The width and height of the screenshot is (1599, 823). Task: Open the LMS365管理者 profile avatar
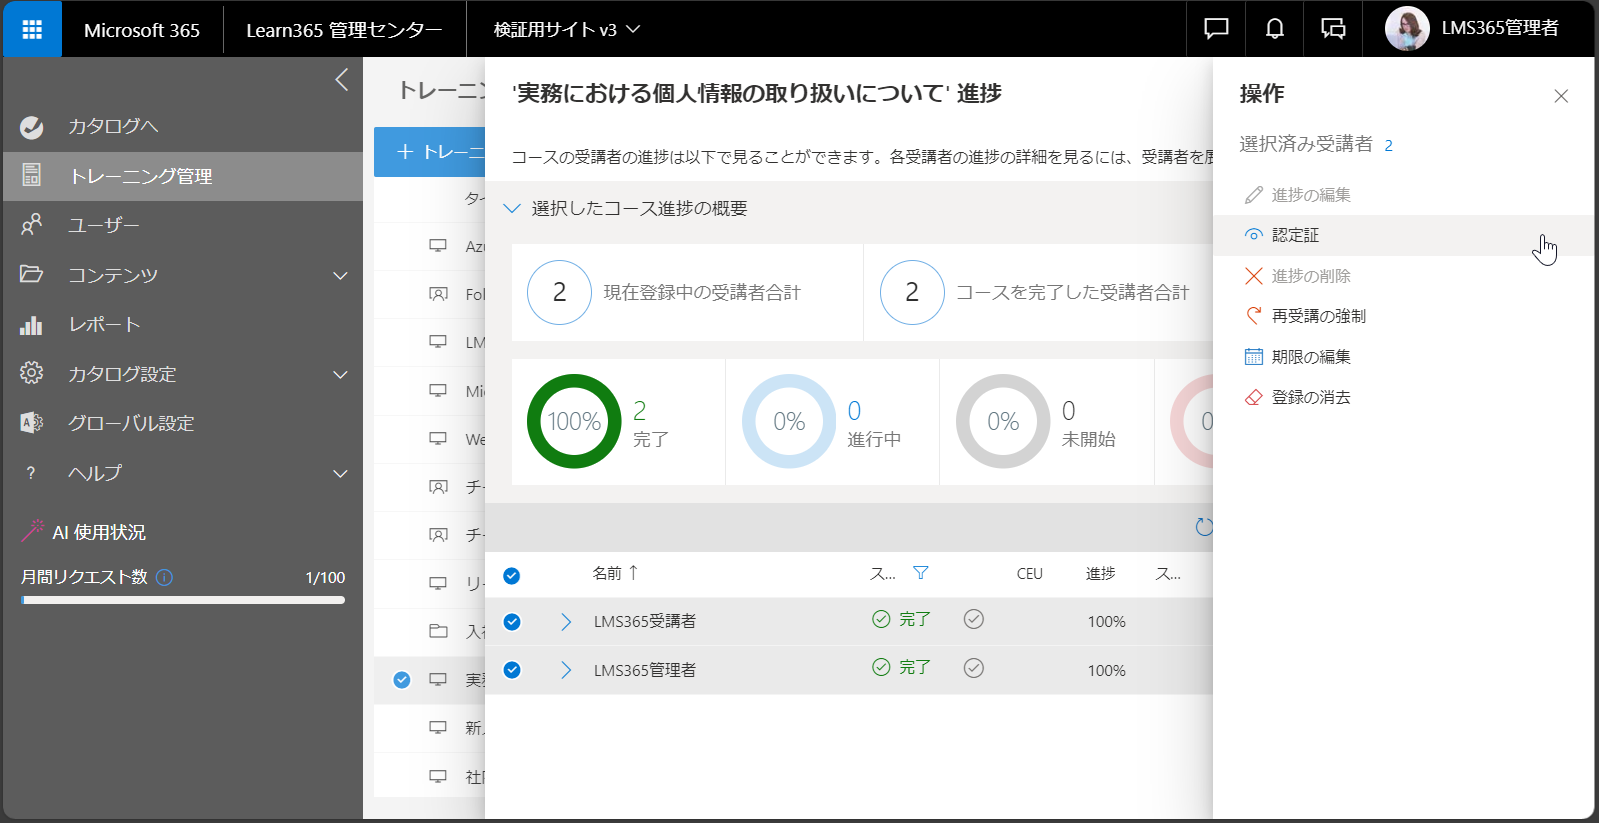click(1407, 29)
